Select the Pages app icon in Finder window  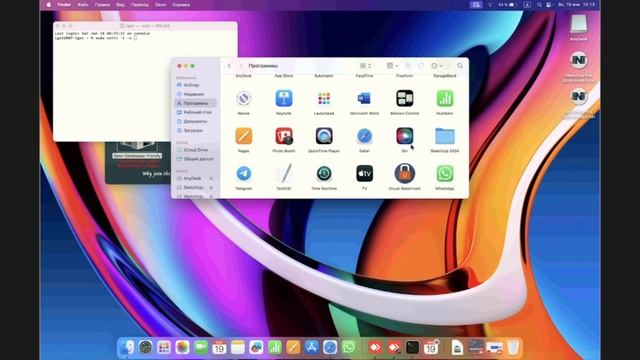(x=244, y=136)
